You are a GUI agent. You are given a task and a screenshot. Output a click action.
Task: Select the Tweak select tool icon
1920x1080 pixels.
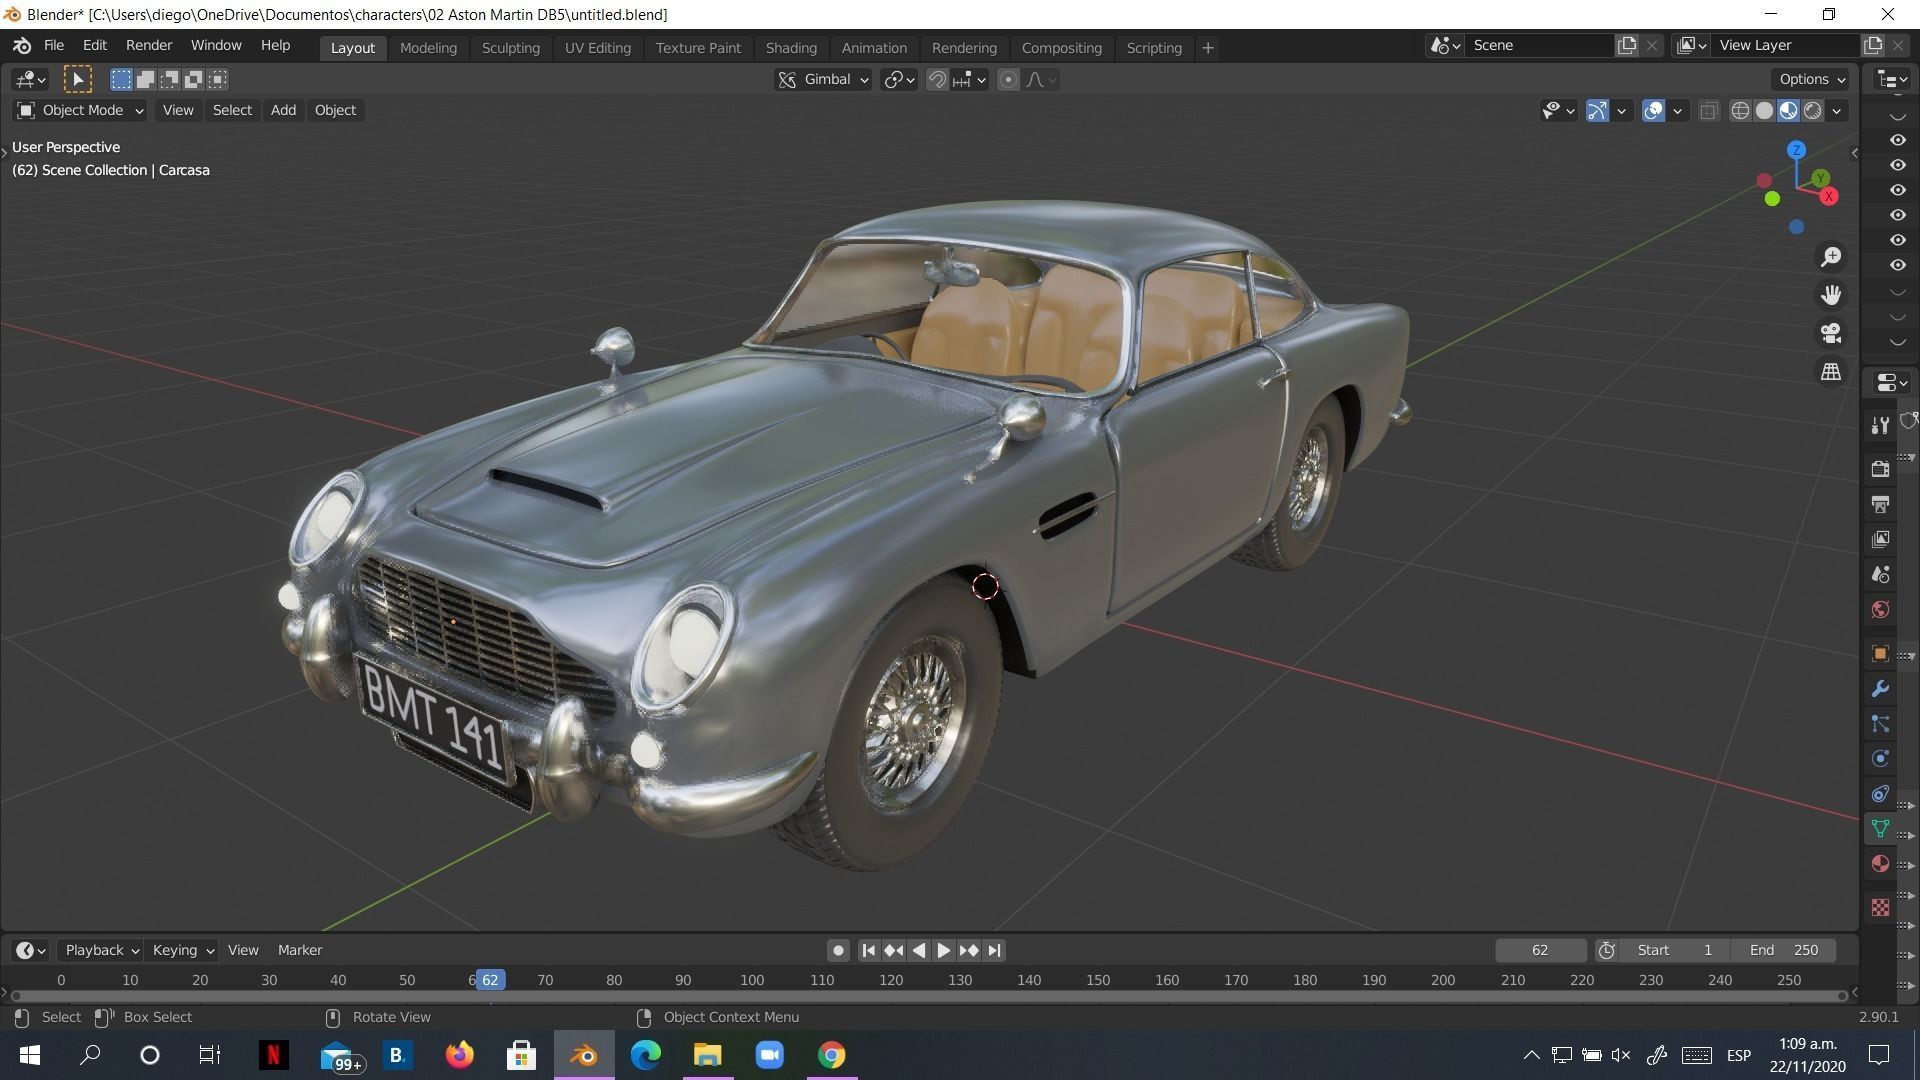(x=77, y=79)
